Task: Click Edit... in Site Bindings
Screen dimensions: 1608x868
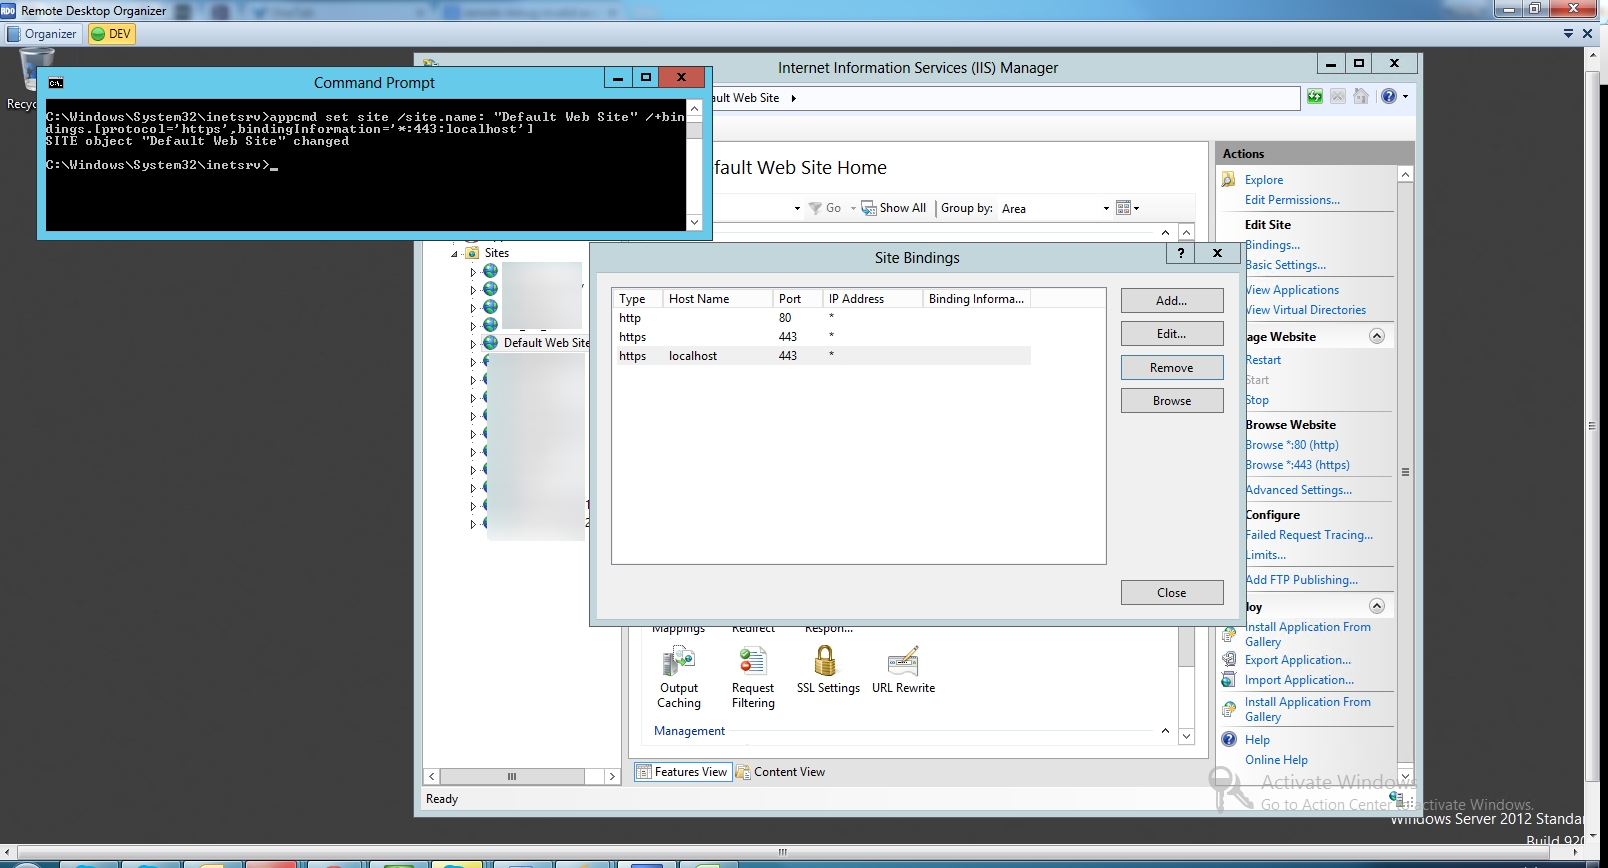Action: click(x=1172, y=333)
